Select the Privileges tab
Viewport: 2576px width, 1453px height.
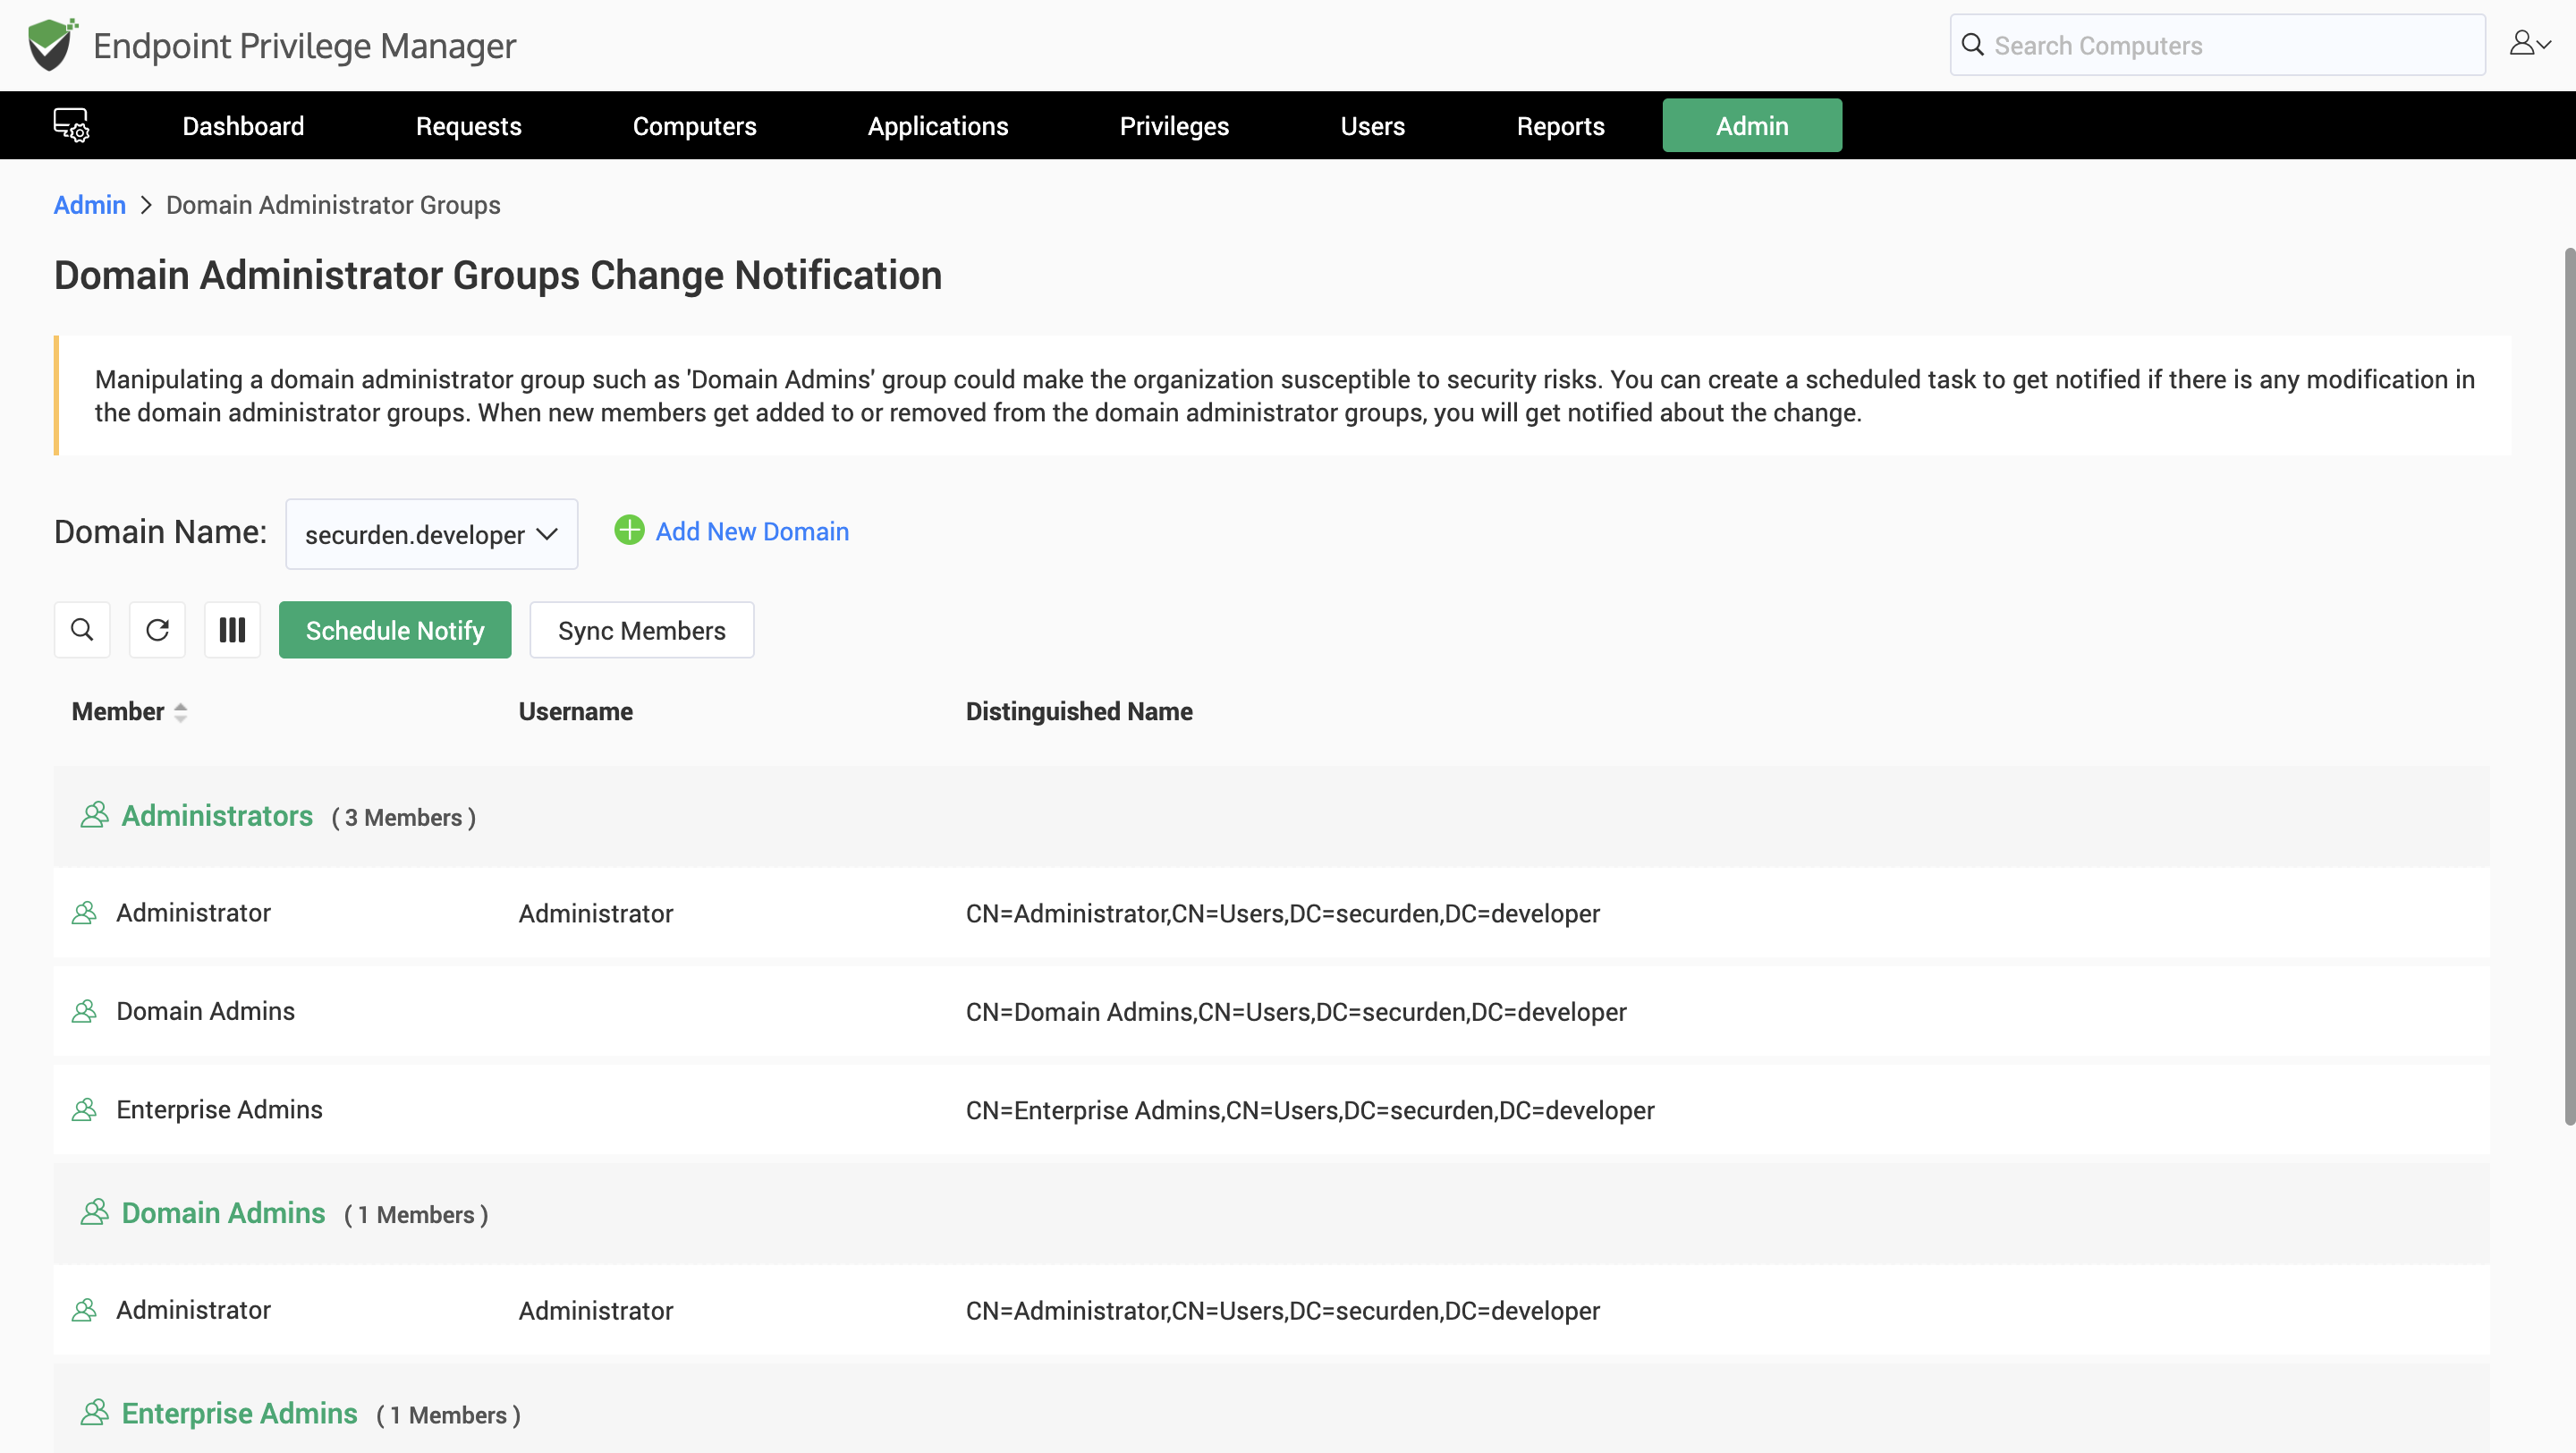tap(1174, 126)
